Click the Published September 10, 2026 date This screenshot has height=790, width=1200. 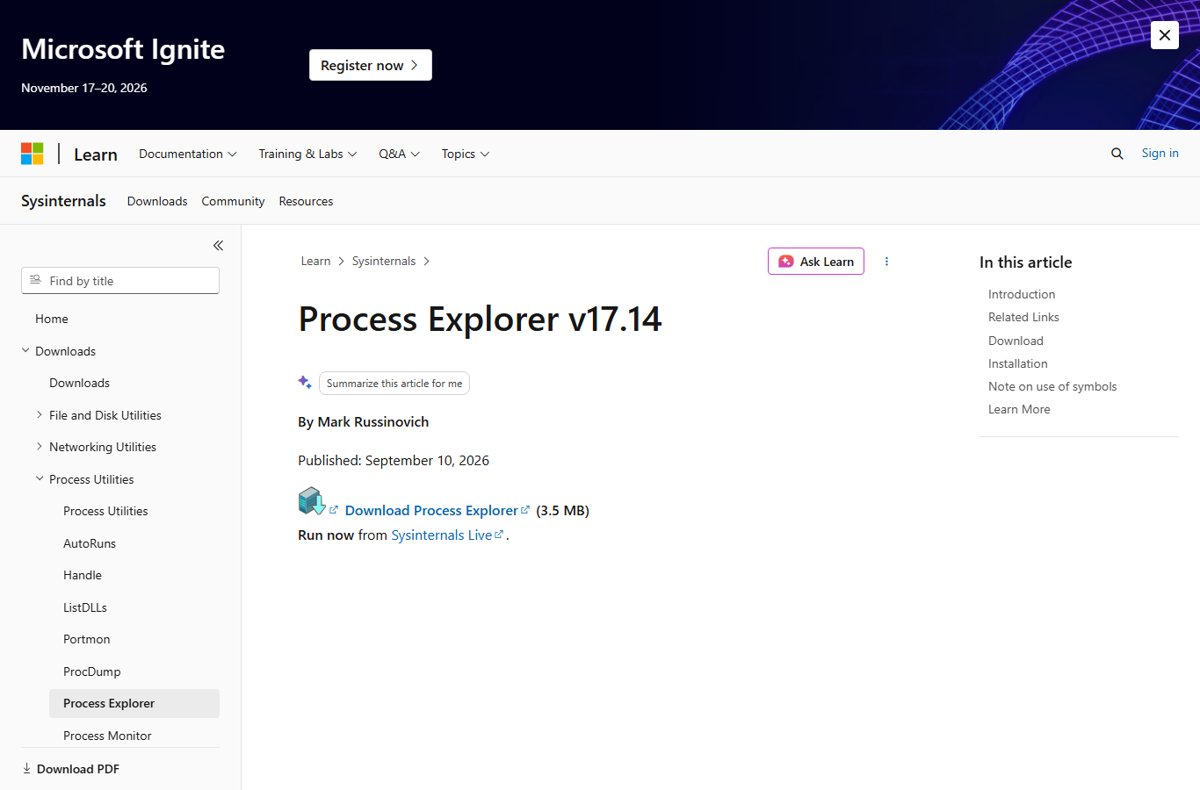[x=393, y=461]
